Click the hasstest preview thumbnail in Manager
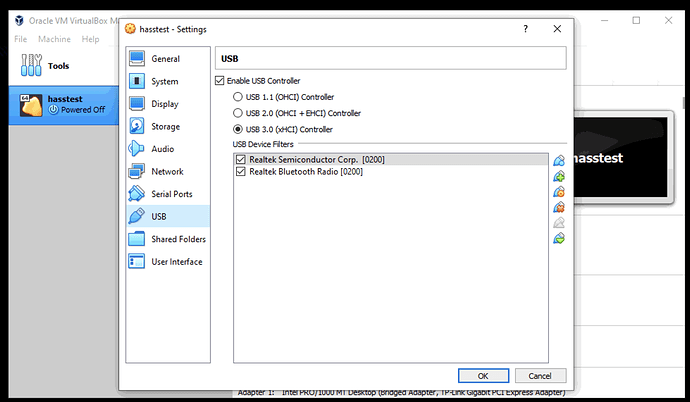The image size is (690, 402). coord(621,157)
